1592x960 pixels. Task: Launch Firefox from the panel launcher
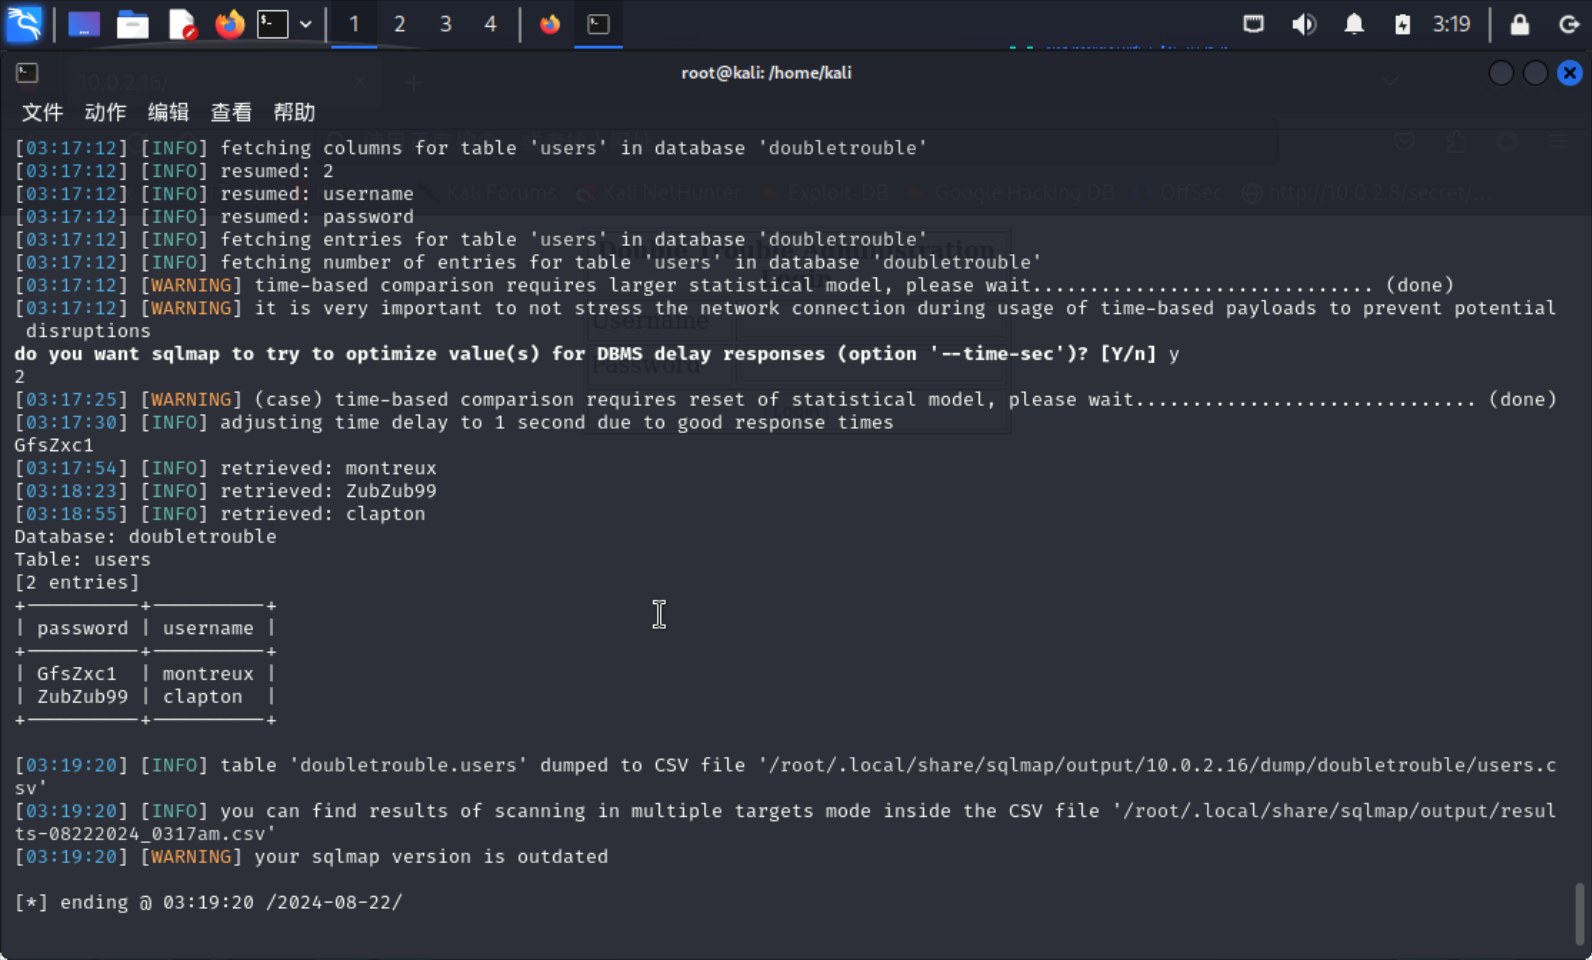click(230, 24)
